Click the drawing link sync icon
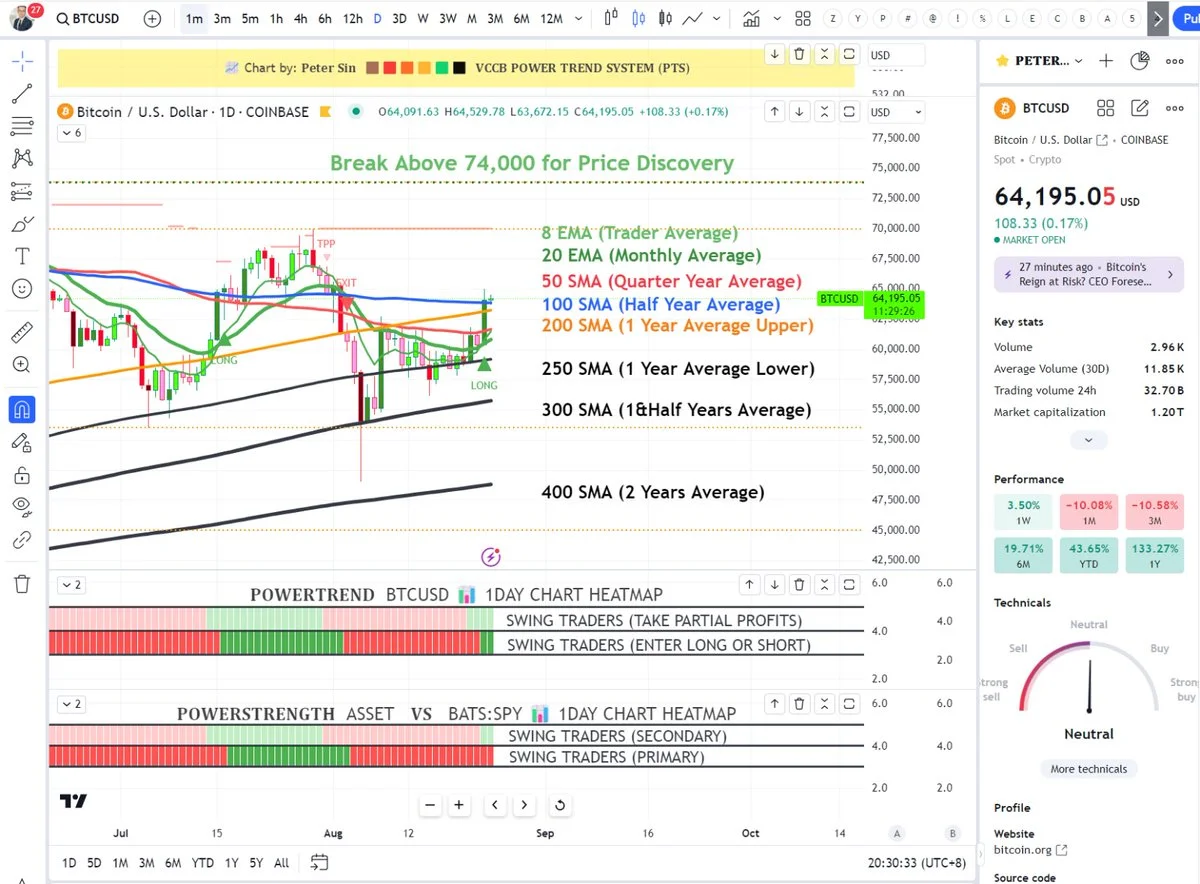 pyautogui.click(x=22, y=540)
